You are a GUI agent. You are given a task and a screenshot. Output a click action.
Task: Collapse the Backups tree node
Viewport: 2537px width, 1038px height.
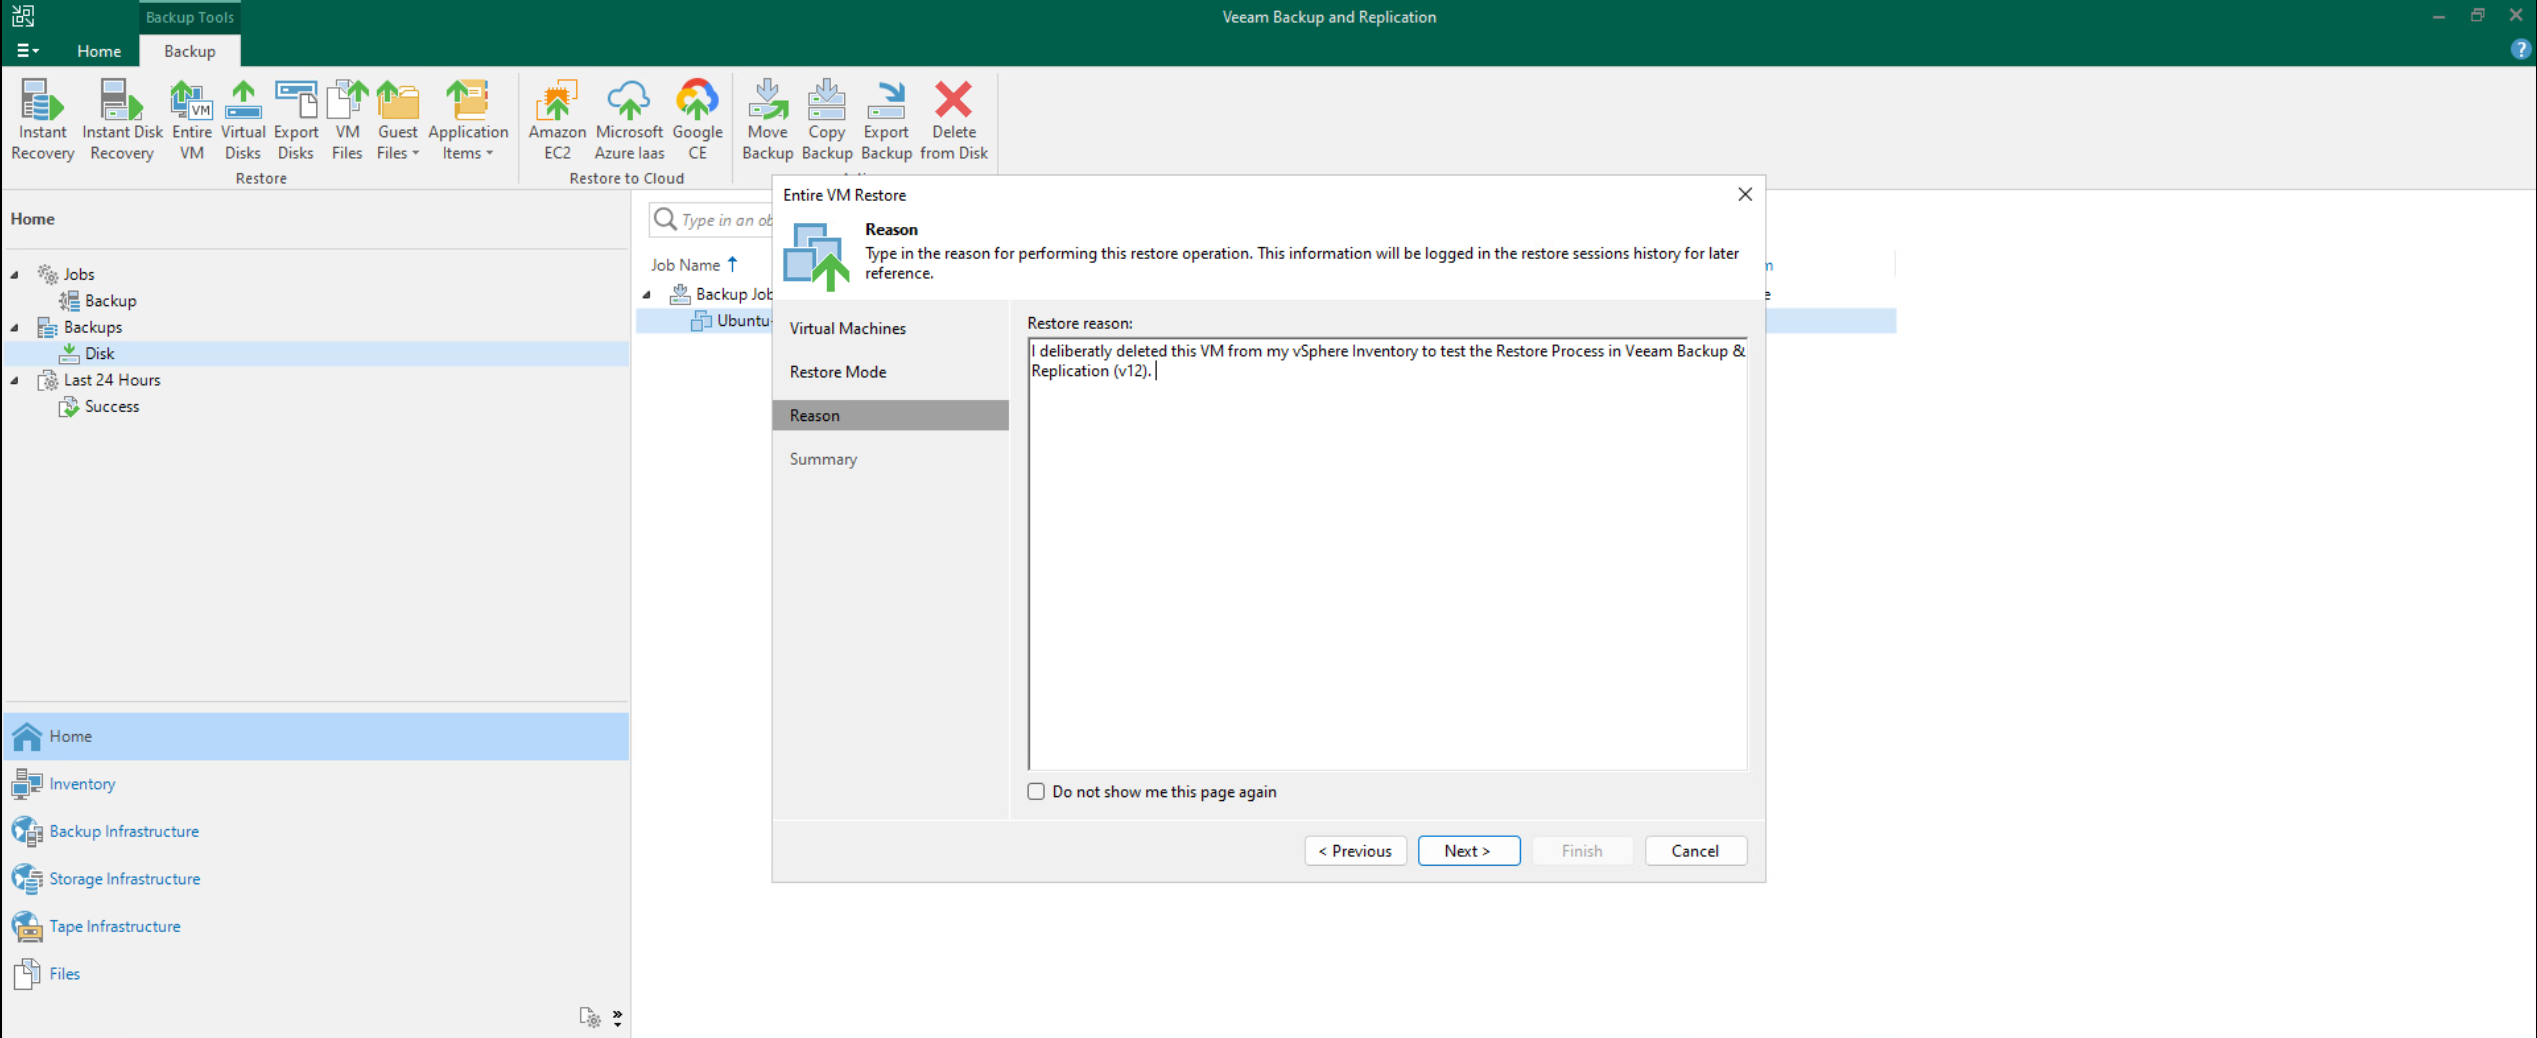[x=15, y=327]
